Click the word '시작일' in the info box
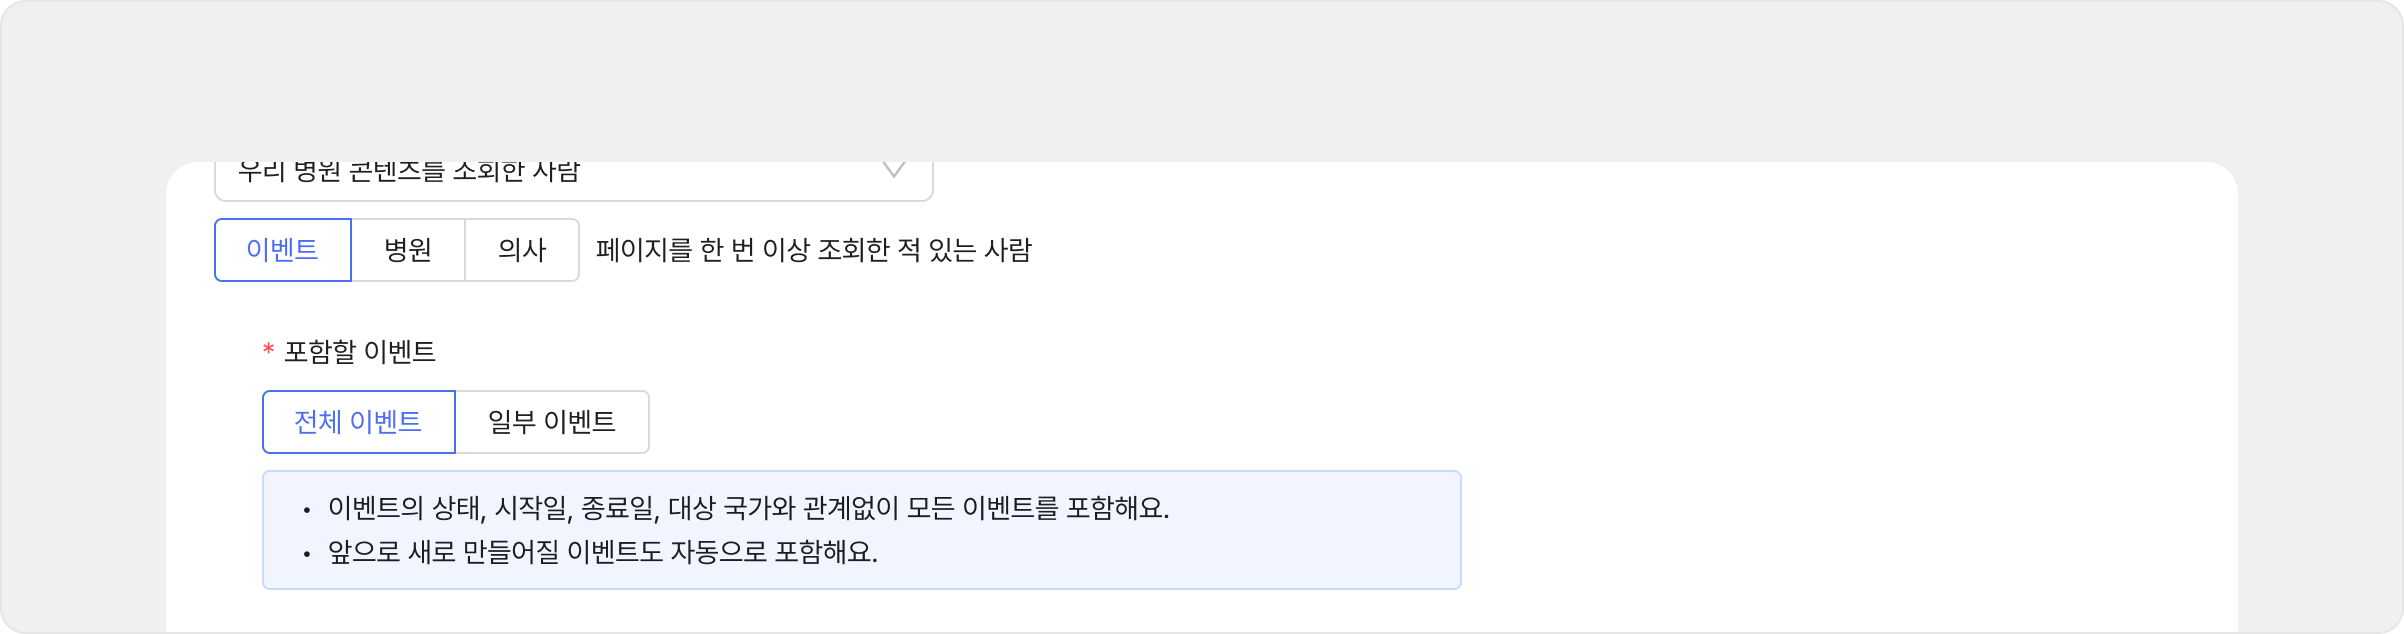Screen dimensions: 2404x634 532,509
